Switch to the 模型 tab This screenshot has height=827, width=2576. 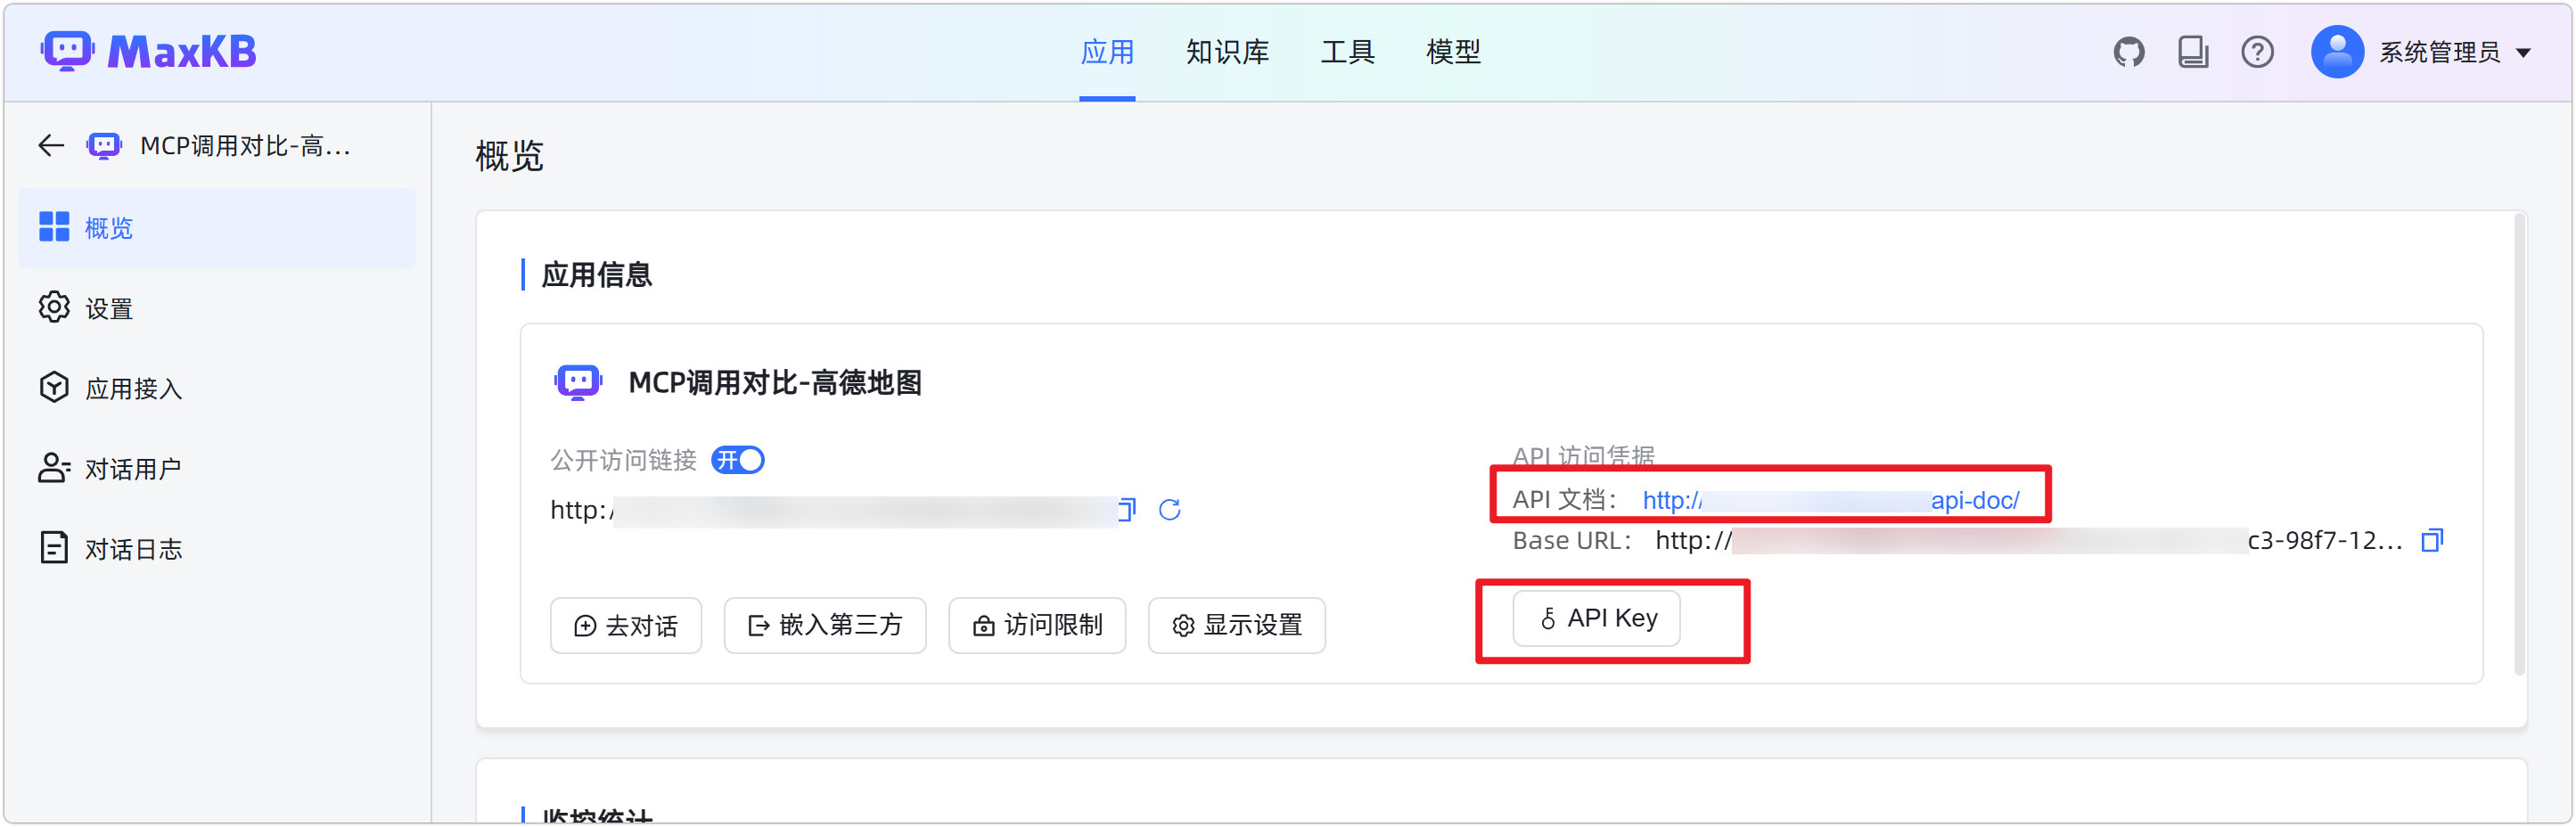pyautogui.click(x=1453, y=52)
